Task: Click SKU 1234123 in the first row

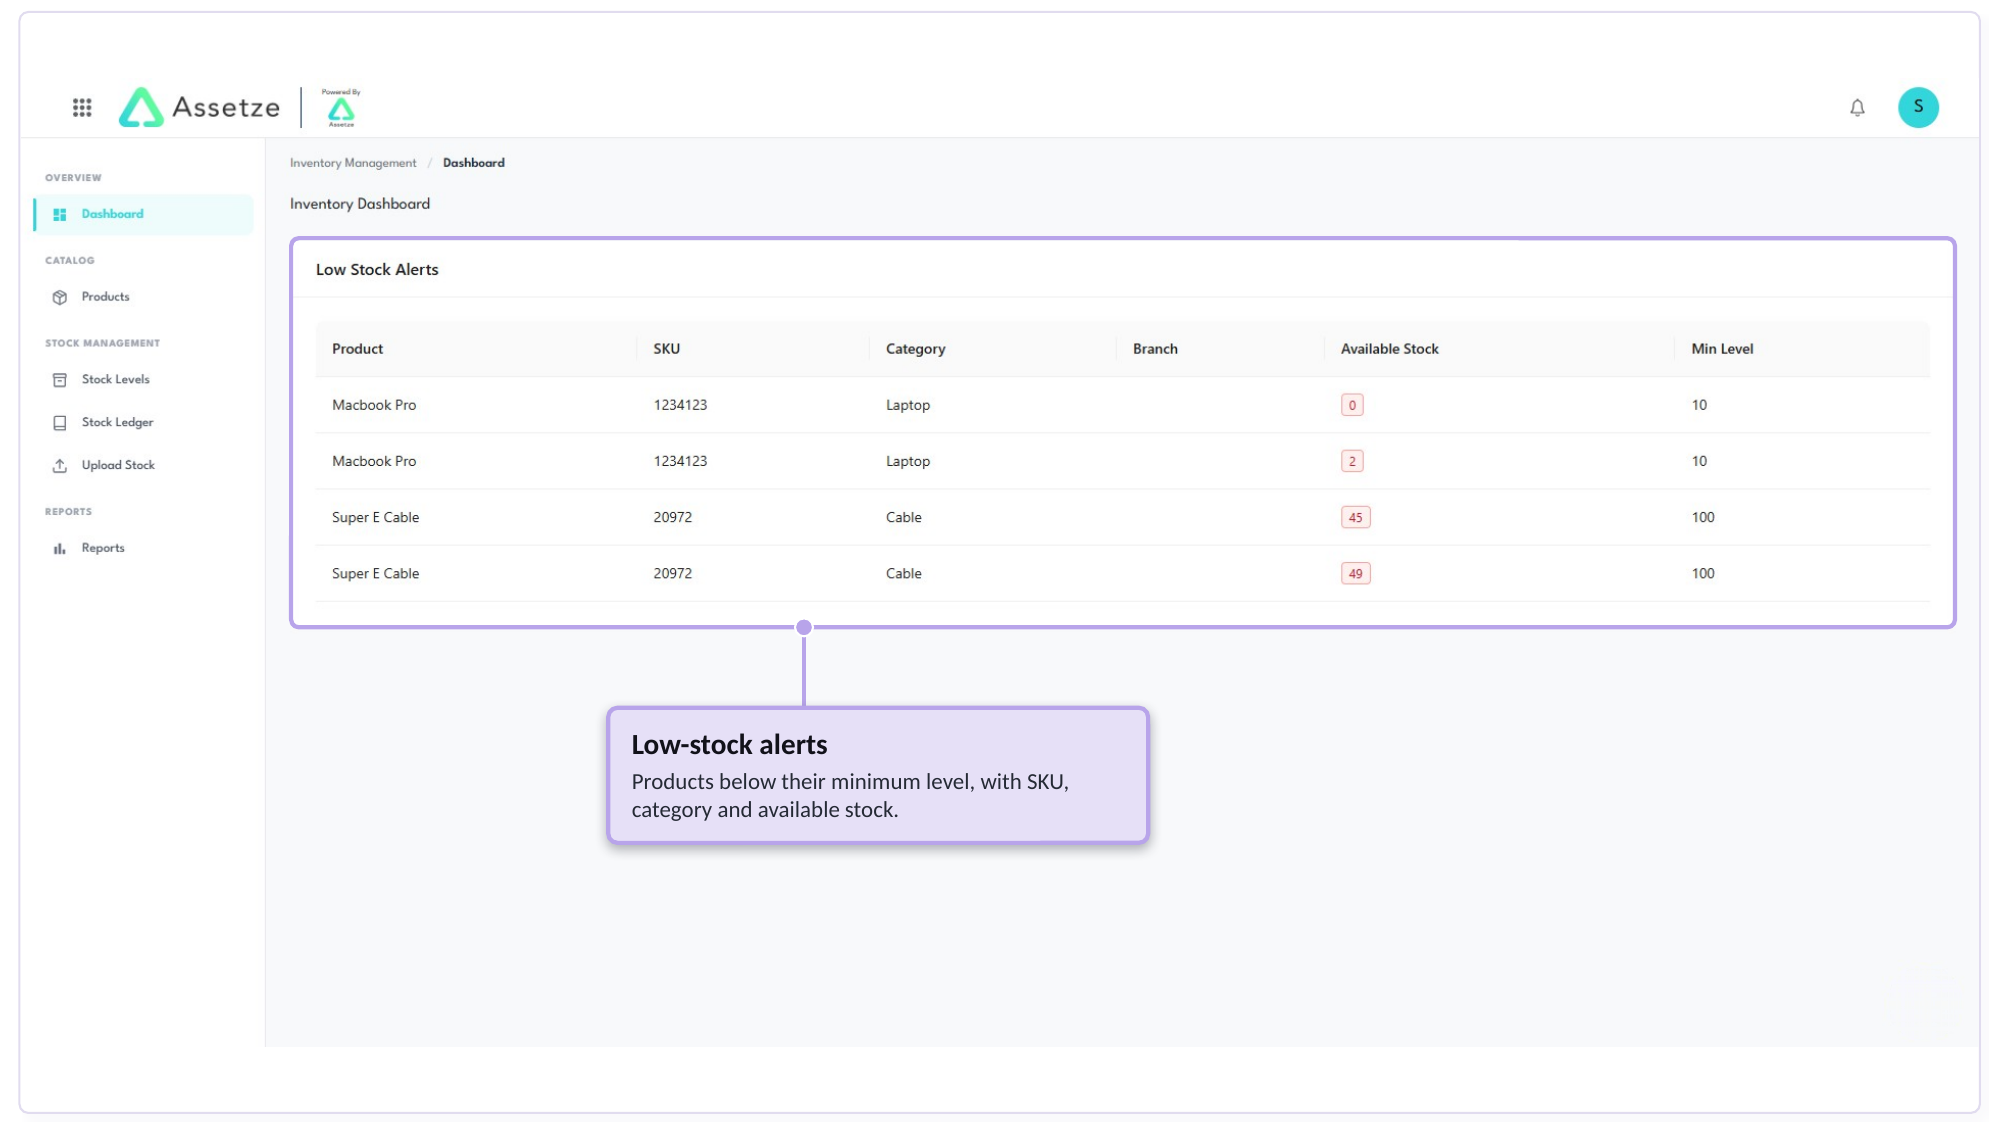Action: click(680, 405)
